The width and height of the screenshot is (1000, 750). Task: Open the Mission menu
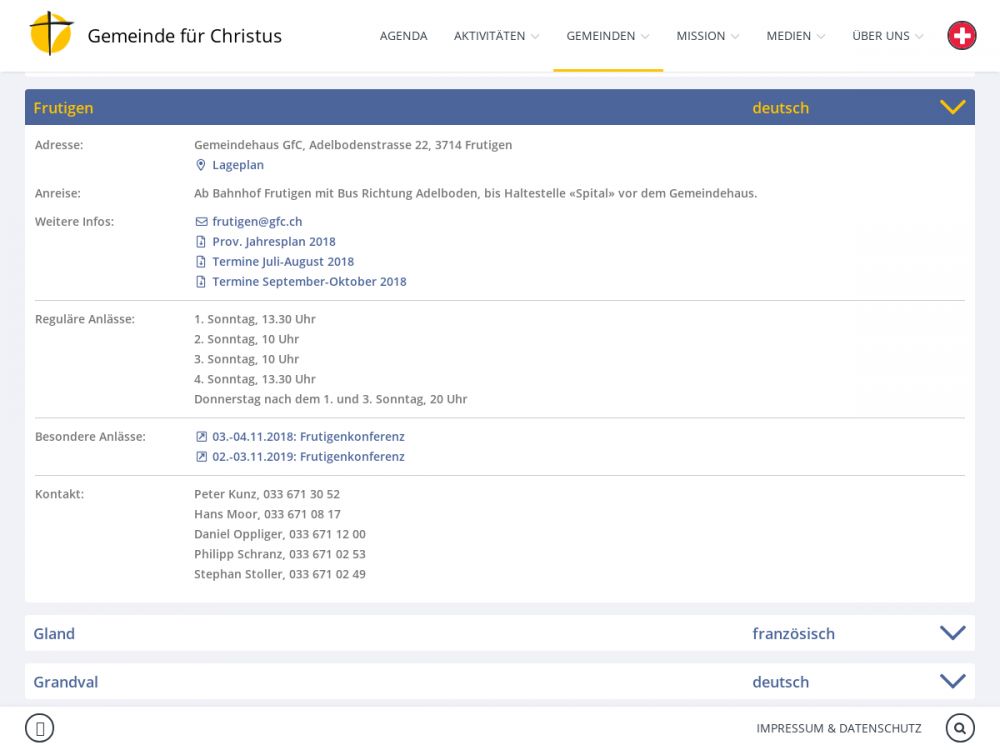[707, 36]
